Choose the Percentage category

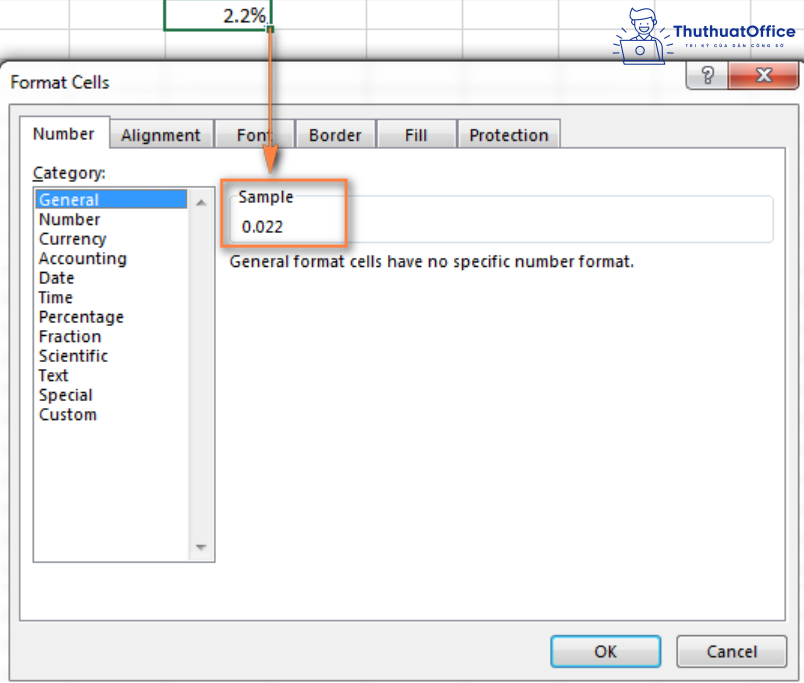pos(81,317)
